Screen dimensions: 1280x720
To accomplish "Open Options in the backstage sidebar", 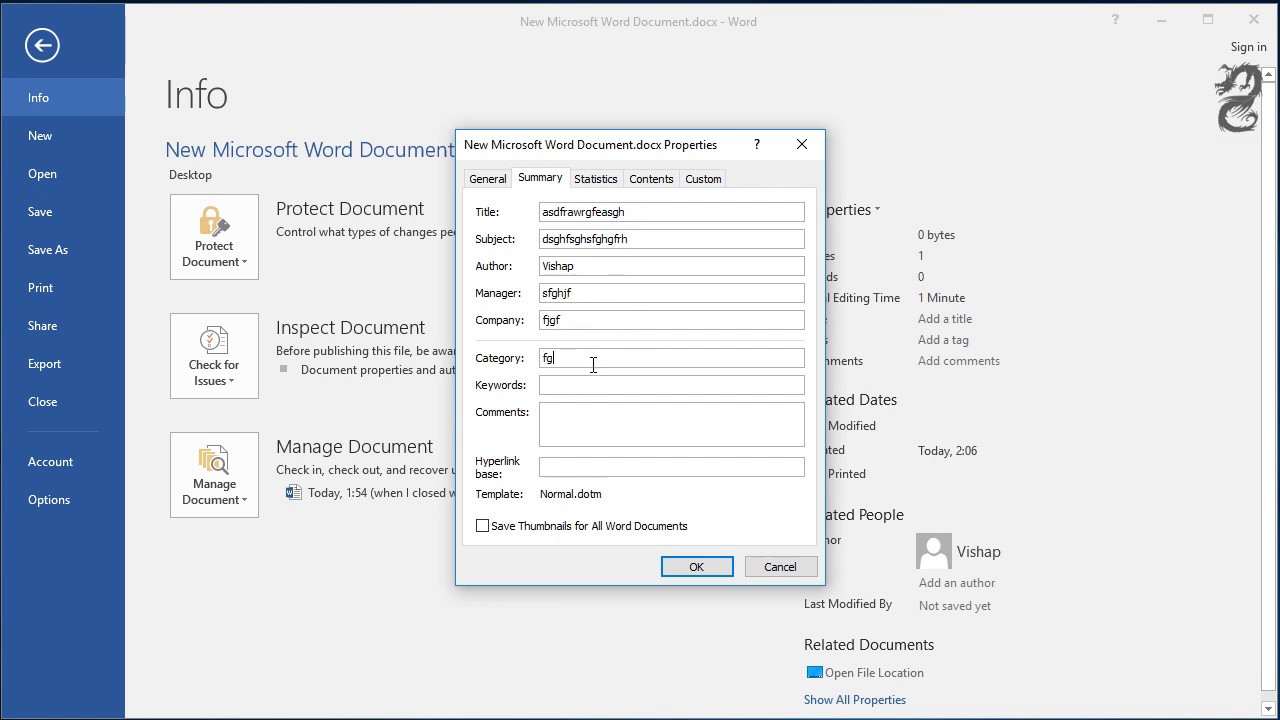I will pyautogui.click(x=63, y=500).
